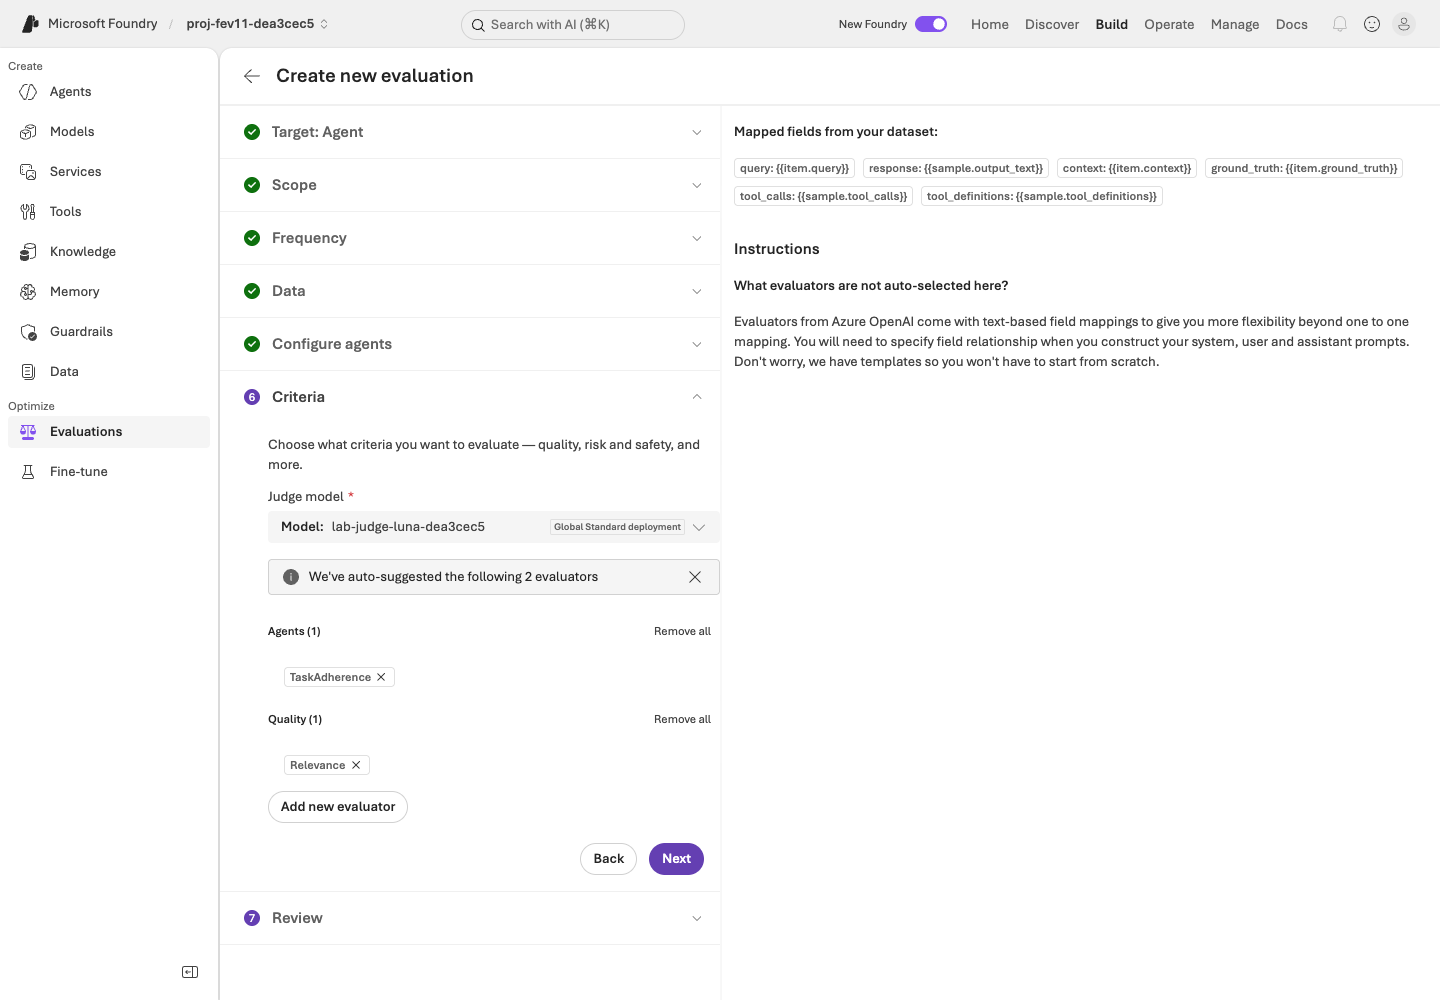Open the Memory sidebar icon
The width and height of the screenshot is (1440, 1000).
click(x=28, y=292)
